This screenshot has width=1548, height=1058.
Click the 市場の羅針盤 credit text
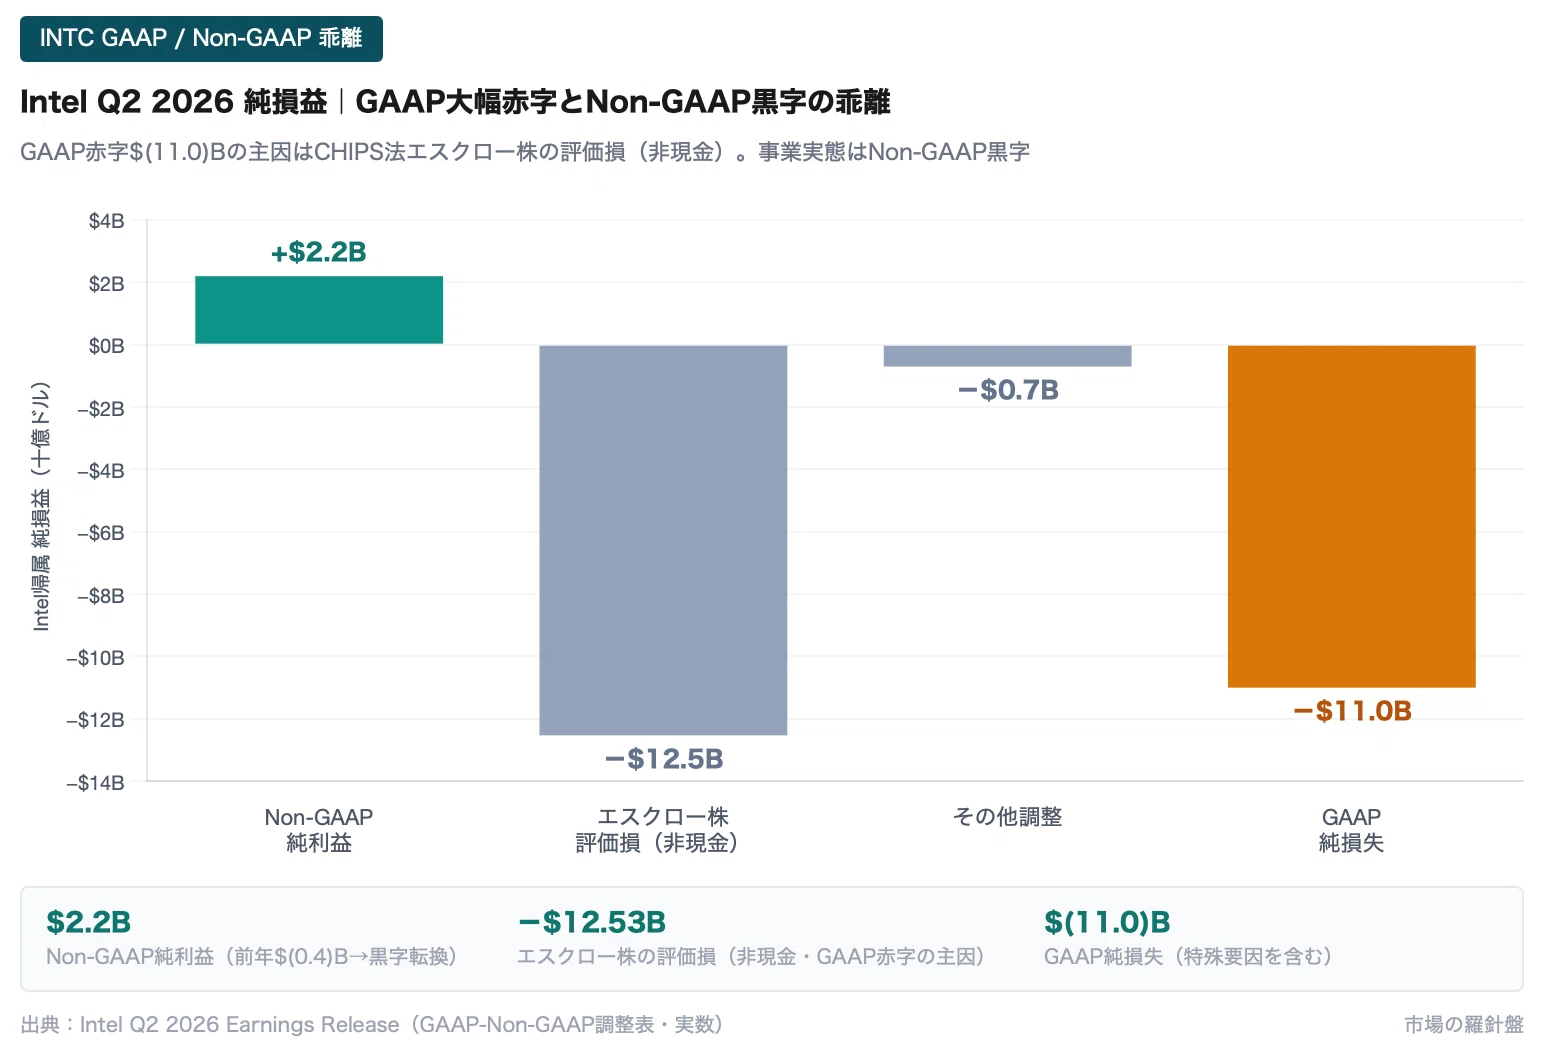(x=1464, y=1025)
